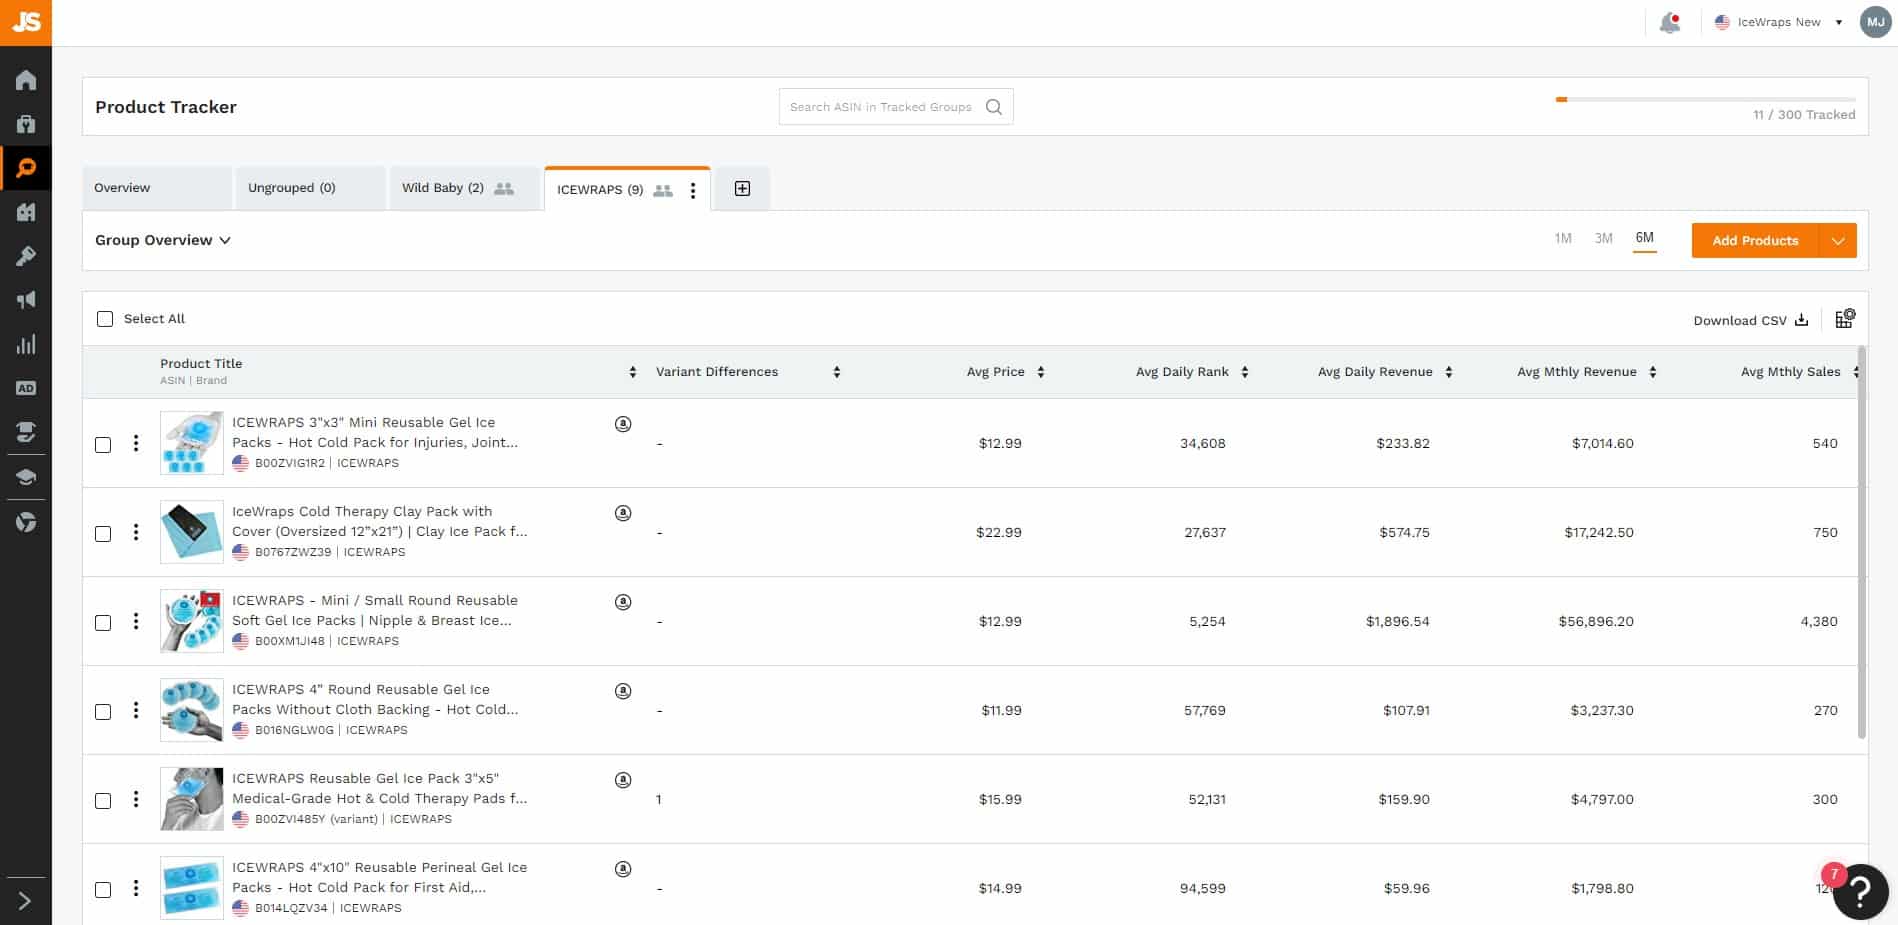Viewport: 1898px width, 925px height.
Task: Click the Download CSV link
Action: tap(1751, 320)
